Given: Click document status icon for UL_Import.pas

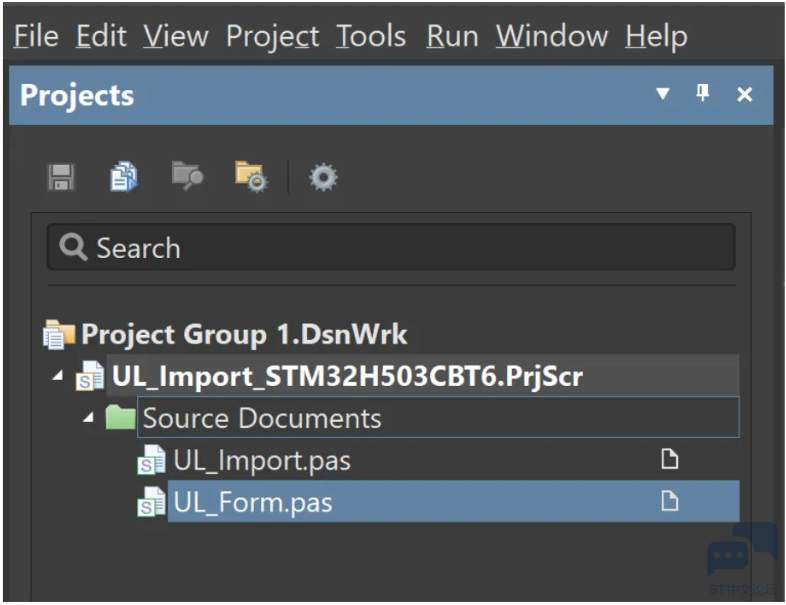Looking at the screenshot, I should 670,459.
